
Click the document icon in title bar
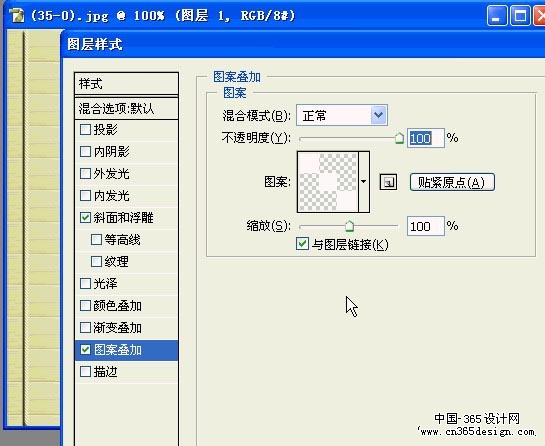(x=16, y=15)
